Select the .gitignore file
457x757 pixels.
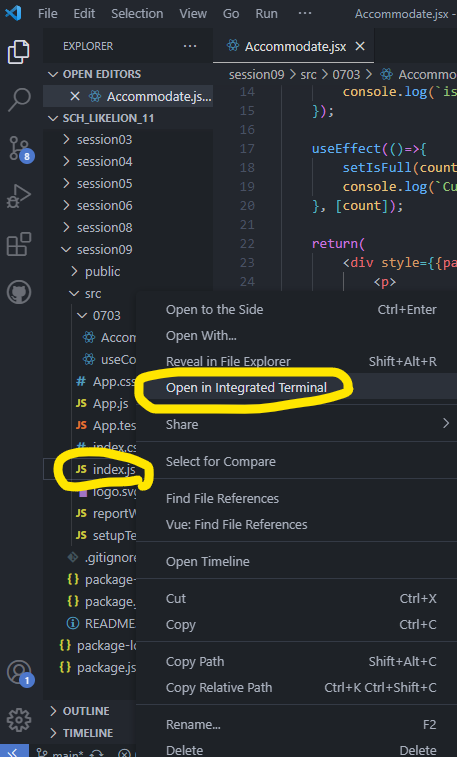(x=90, y=558)
